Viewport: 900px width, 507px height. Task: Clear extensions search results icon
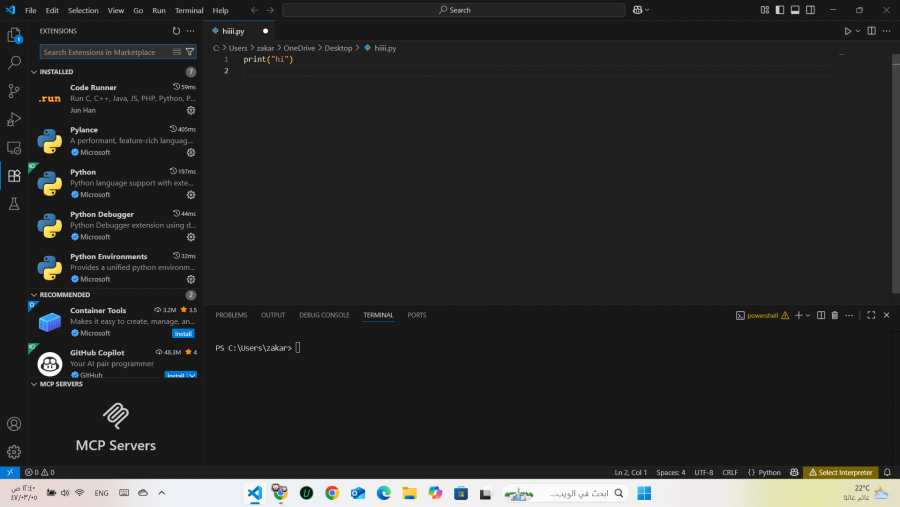tap(177, 52)
